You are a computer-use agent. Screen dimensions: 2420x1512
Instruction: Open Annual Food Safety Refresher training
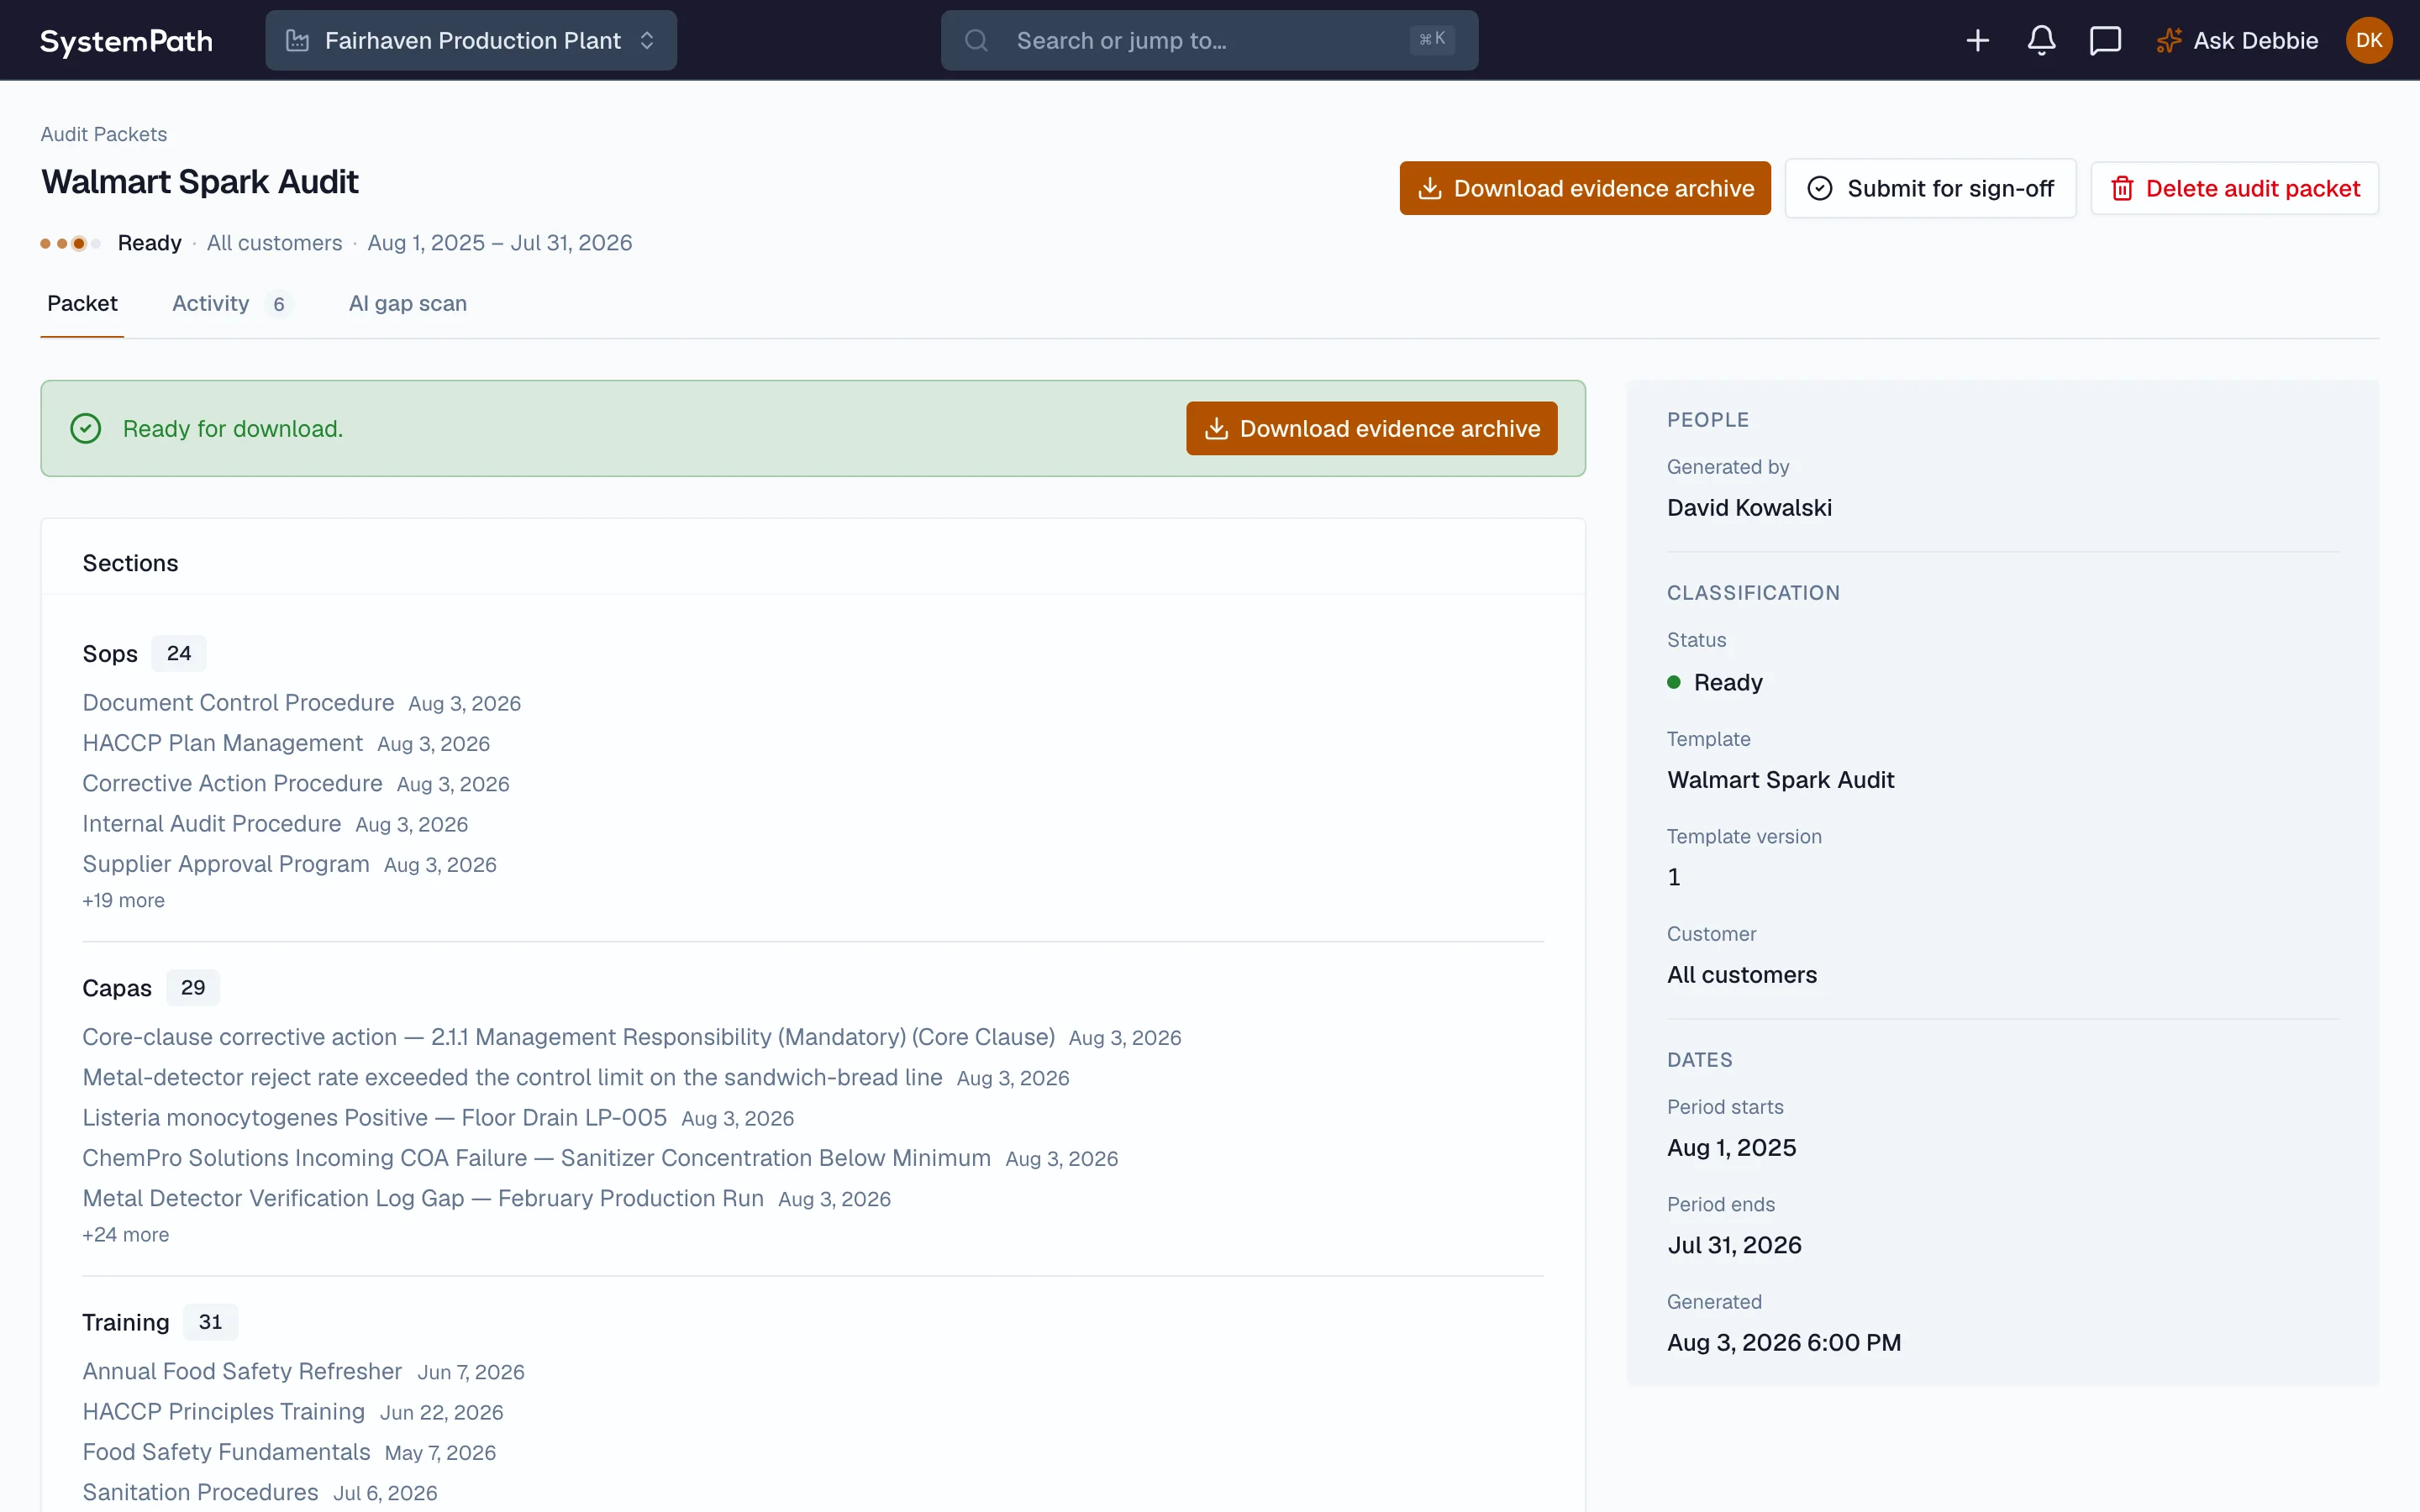(242, 1371)
